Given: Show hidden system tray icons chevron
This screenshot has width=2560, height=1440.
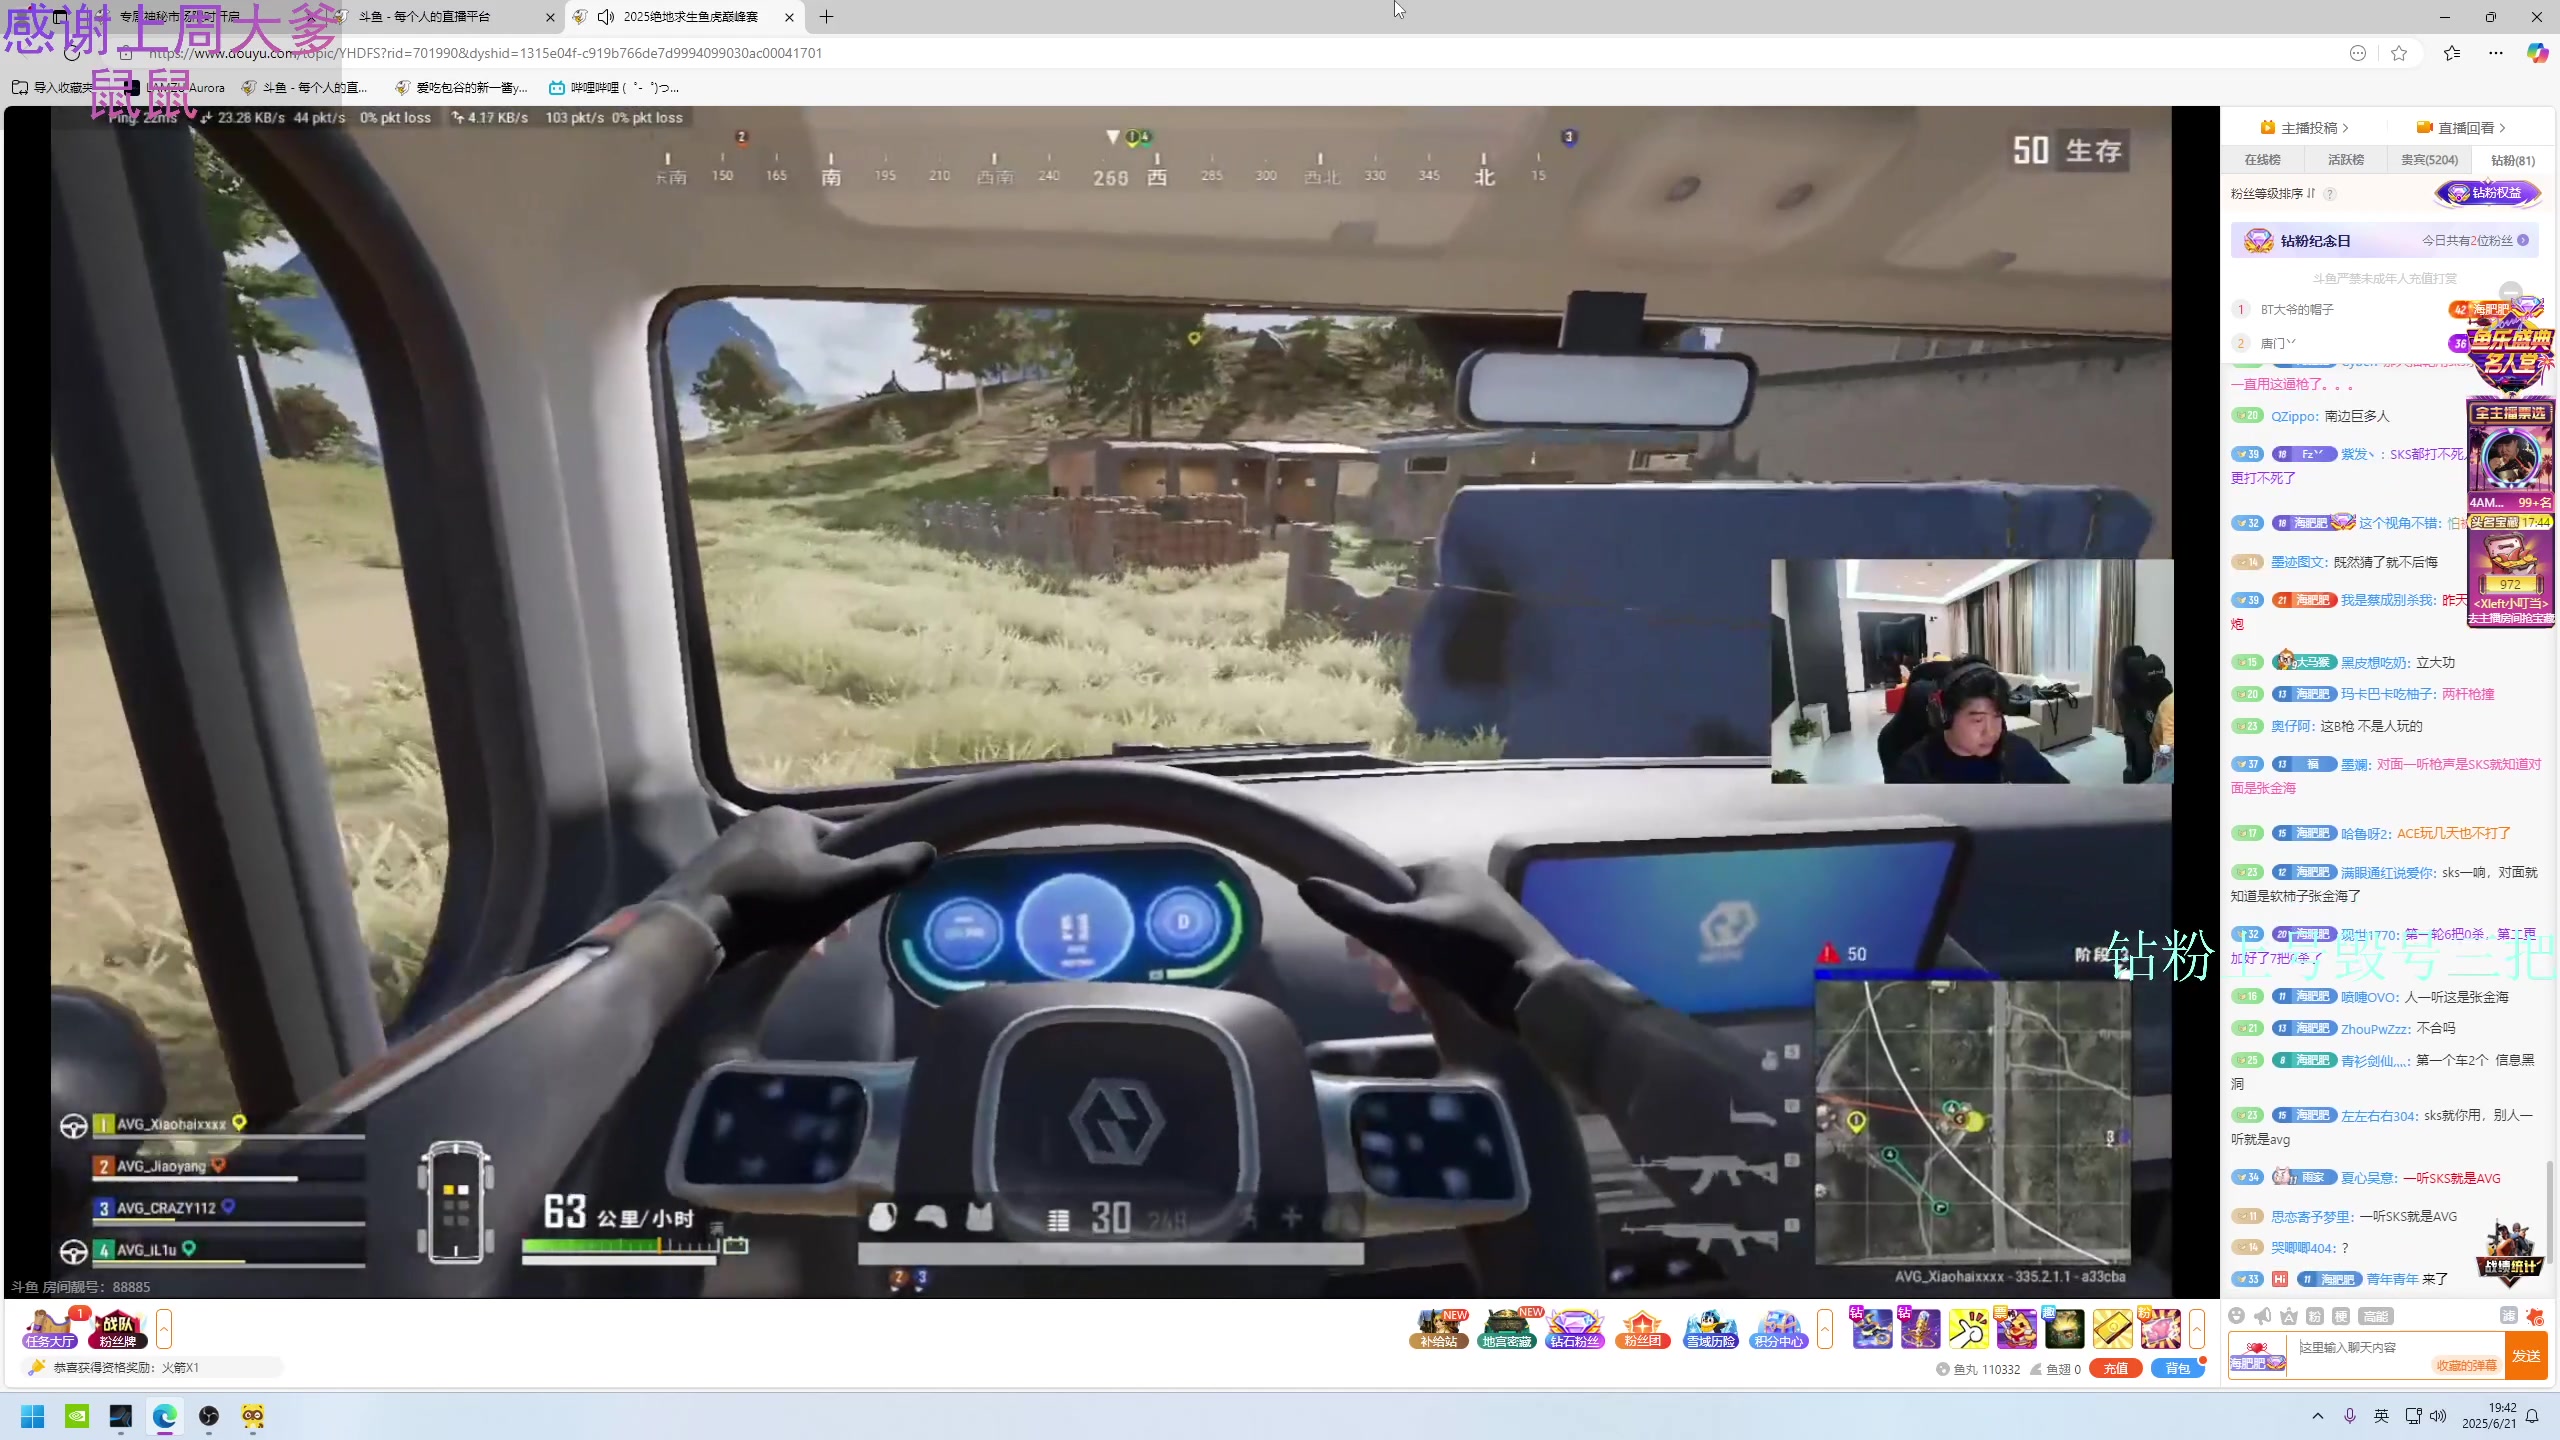Looking at the screenshot, I should tap(2318, 1416).
